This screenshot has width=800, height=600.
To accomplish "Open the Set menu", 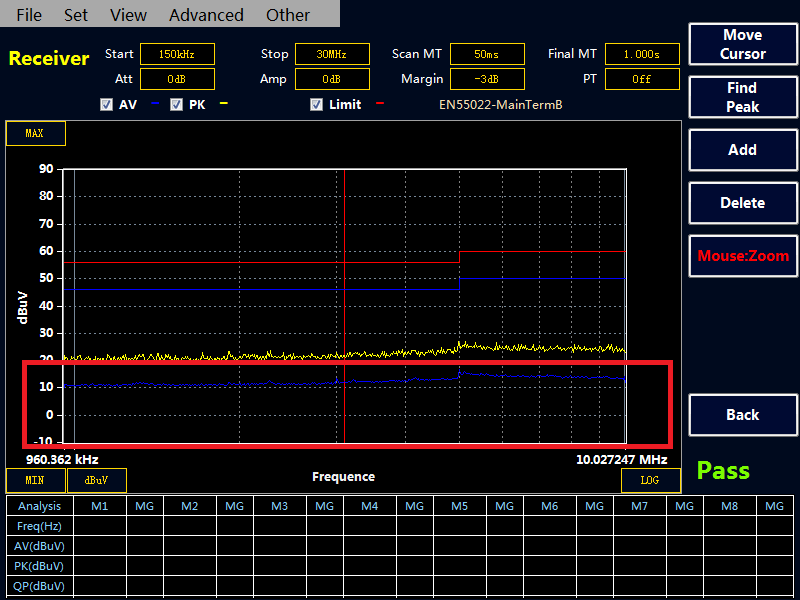I will point(76,15).
